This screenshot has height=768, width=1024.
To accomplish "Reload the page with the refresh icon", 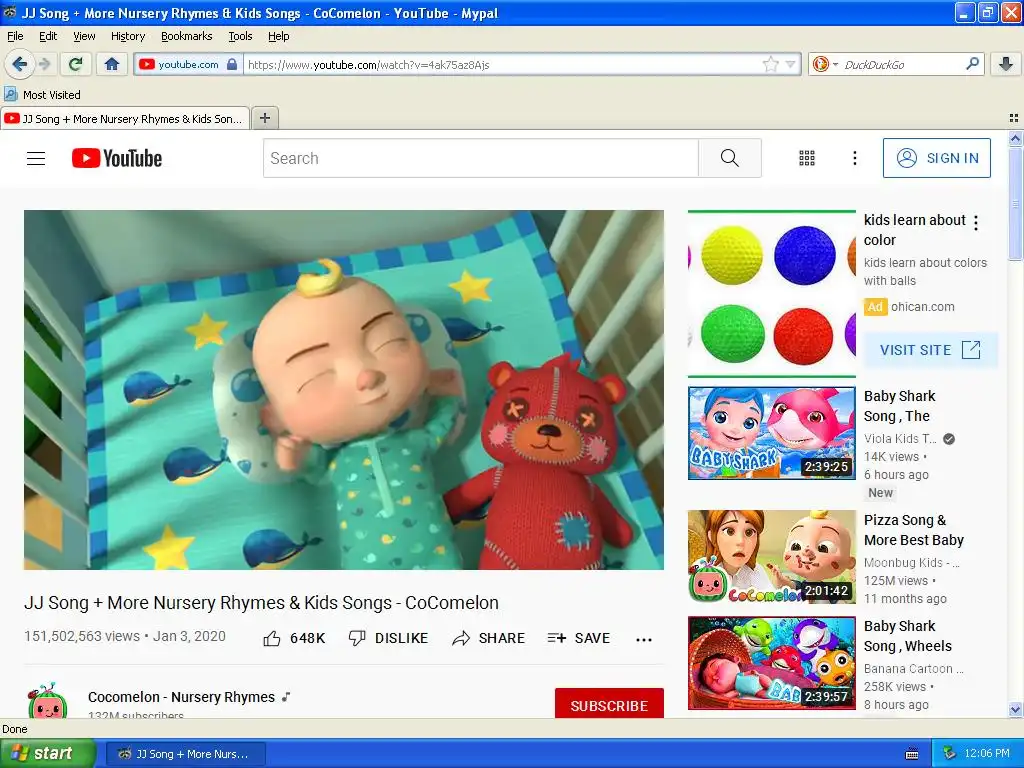I will tap(75, 64).
